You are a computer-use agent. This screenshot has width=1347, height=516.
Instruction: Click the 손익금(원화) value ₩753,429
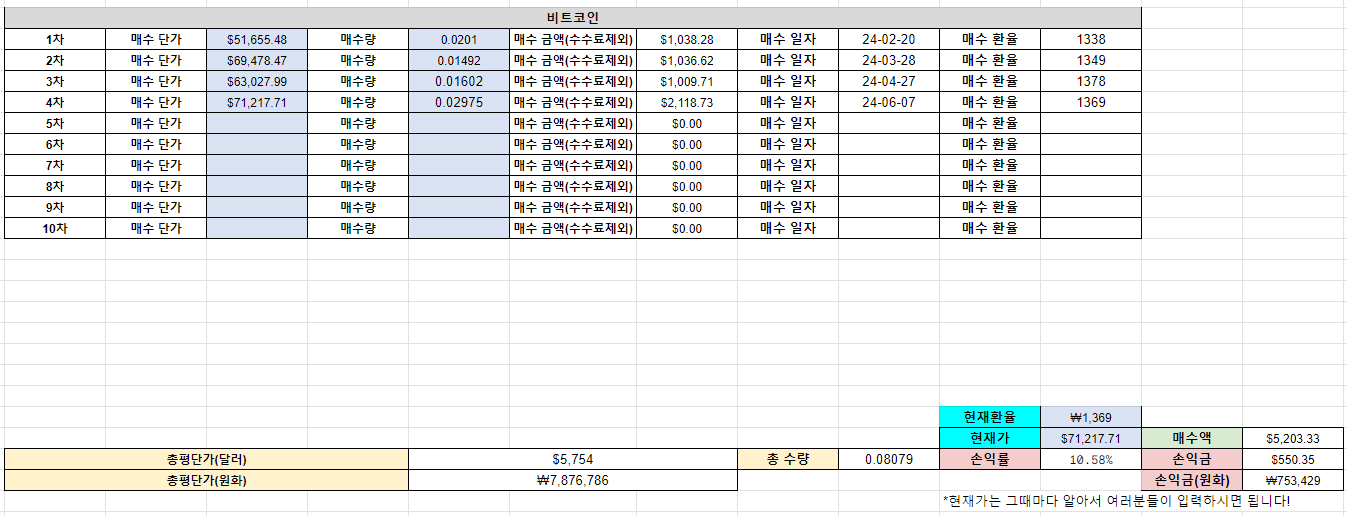1293,480
